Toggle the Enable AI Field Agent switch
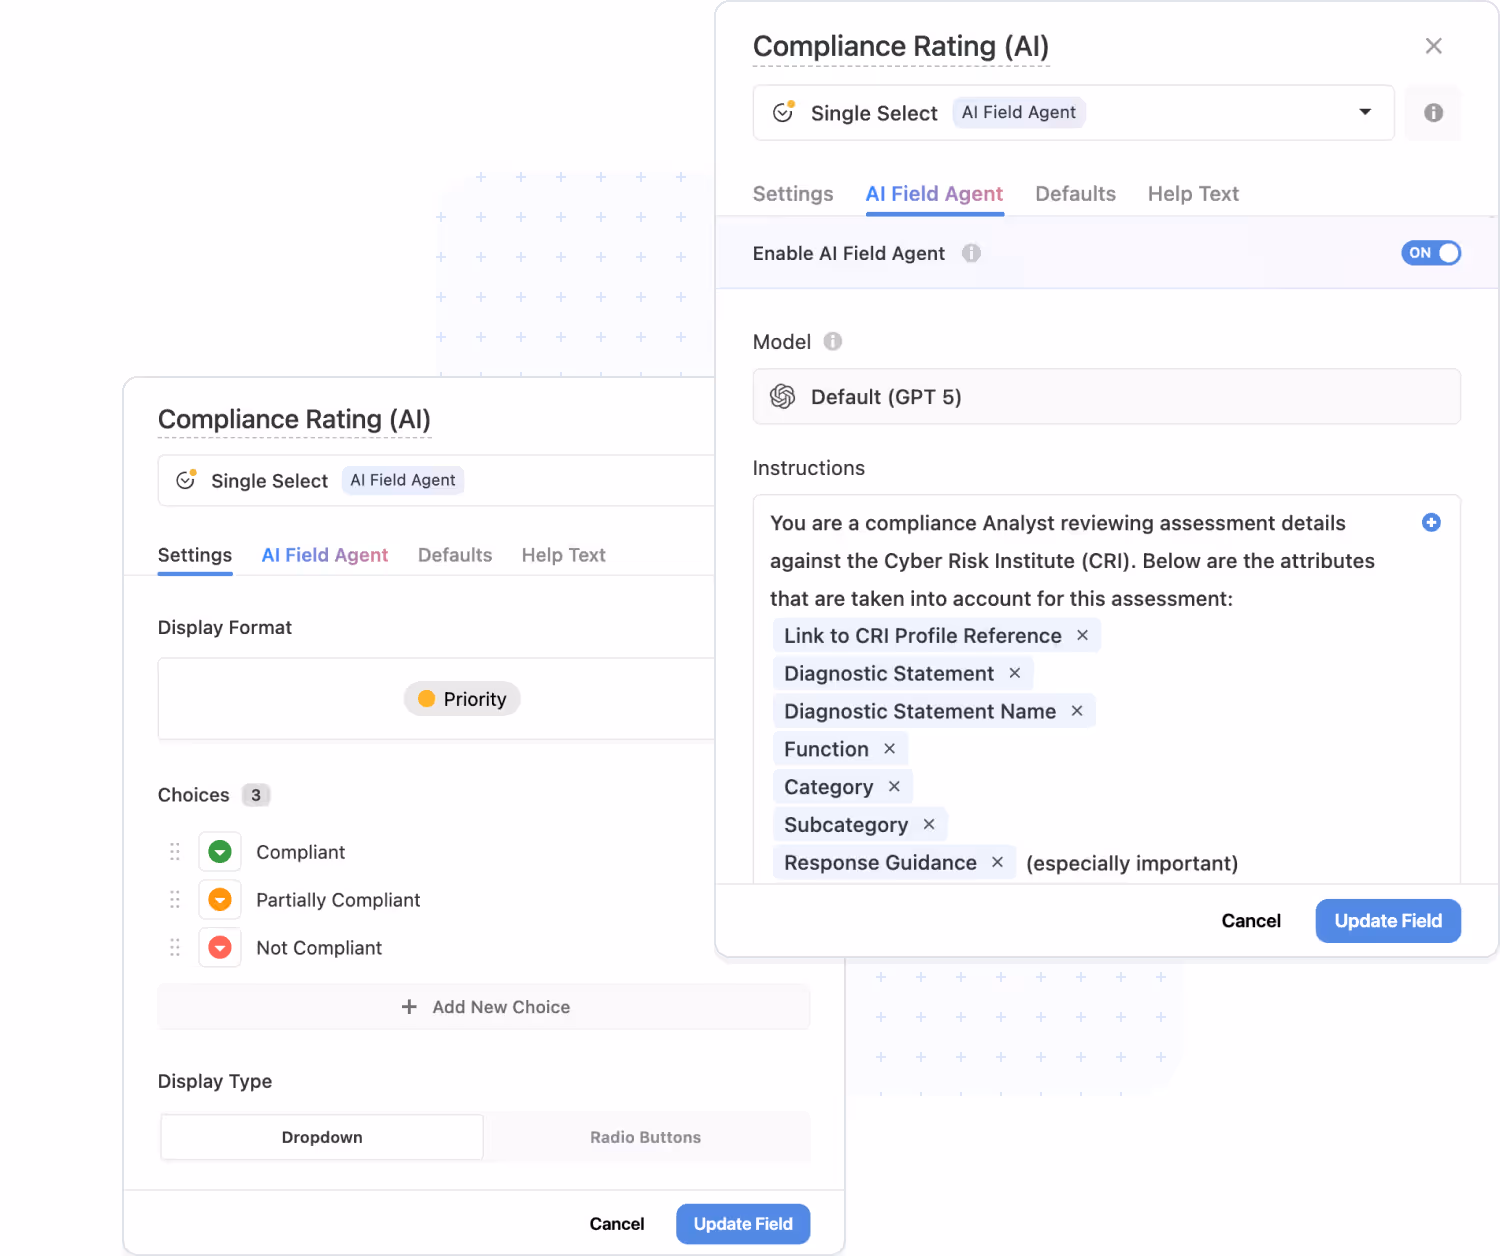The image size is (1500, 1256). coord(1431,253)
